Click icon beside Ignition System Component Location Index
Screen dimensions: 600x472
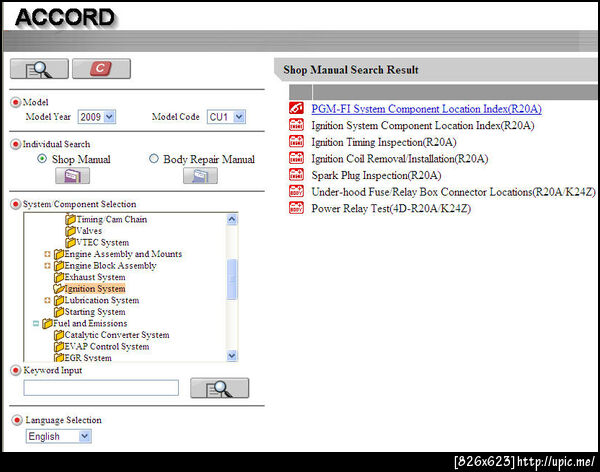pyautogui.click(x=296, y=125)
